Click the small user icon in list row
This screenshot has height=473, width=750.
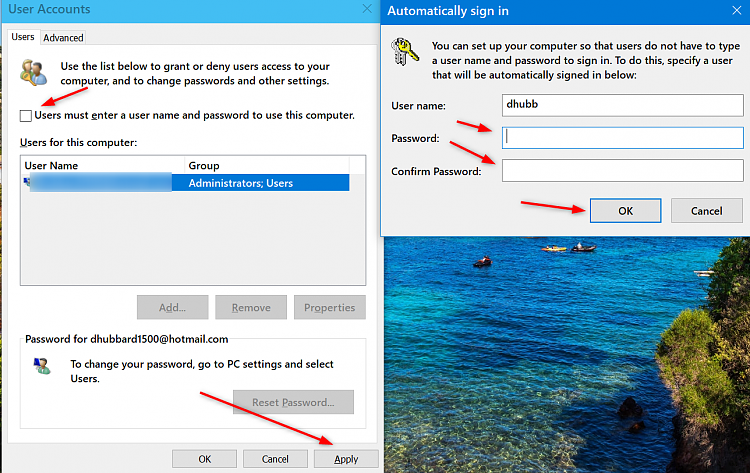point(26,182)
